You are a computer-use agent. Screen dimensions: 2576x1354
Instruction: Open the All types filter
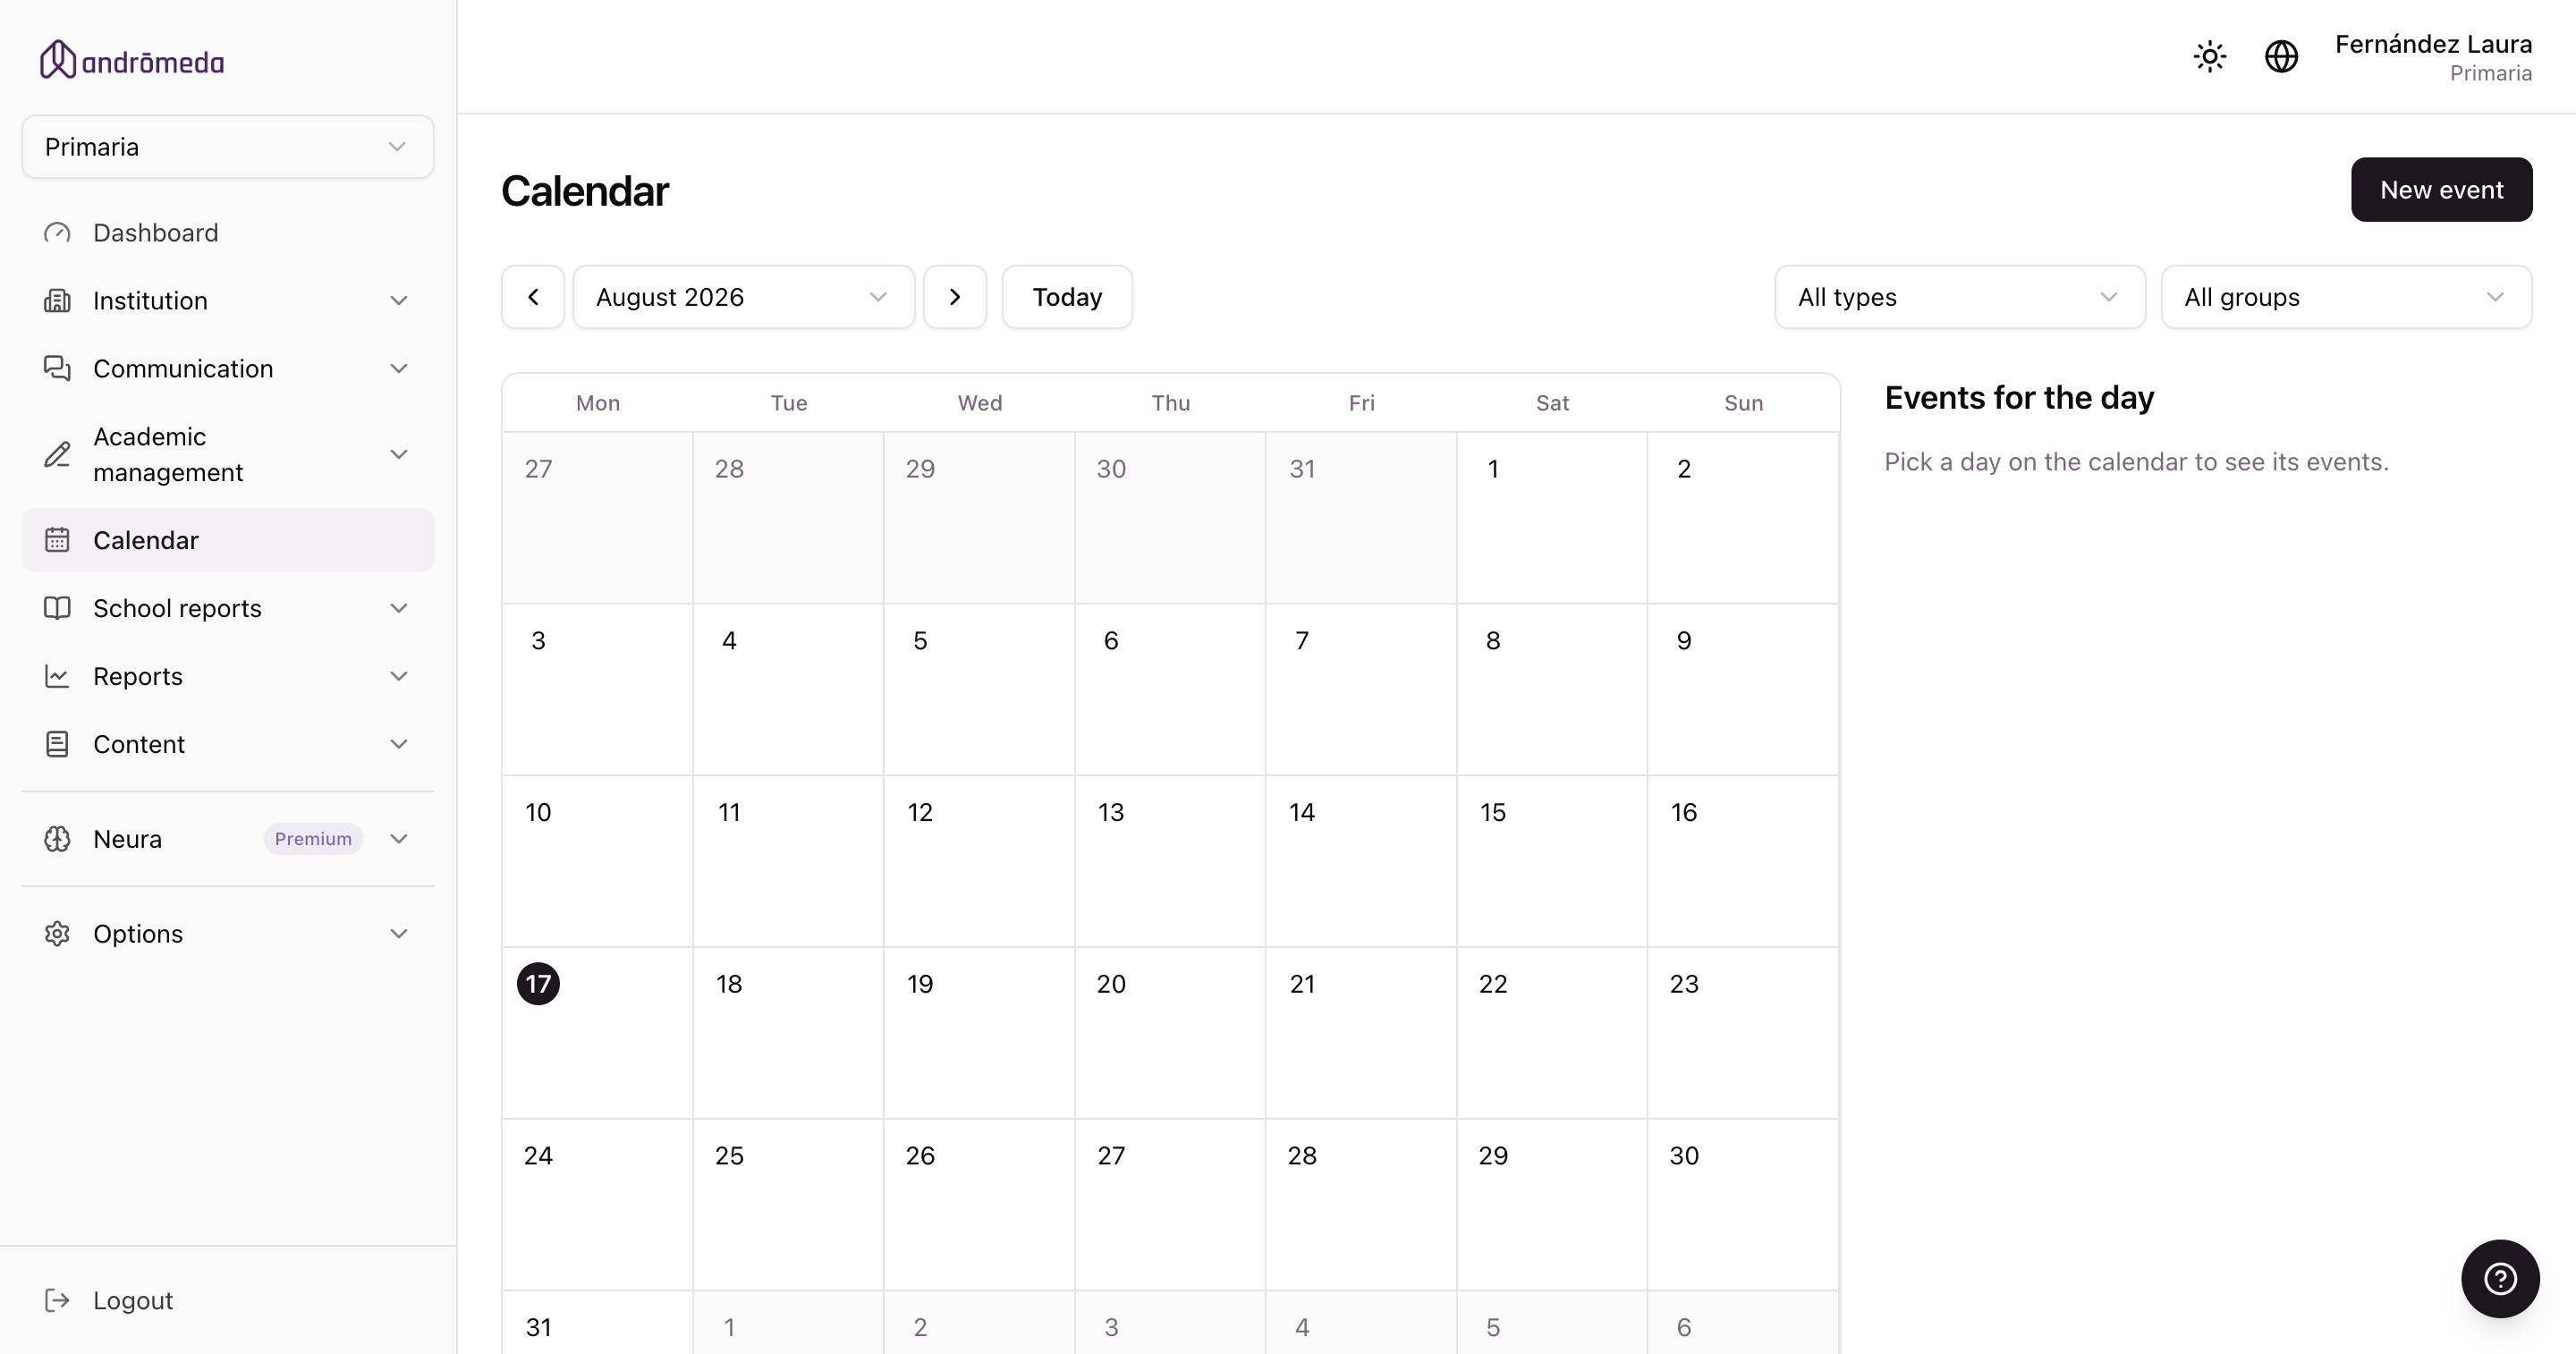pyautogui.click(x=1960, y=297)
